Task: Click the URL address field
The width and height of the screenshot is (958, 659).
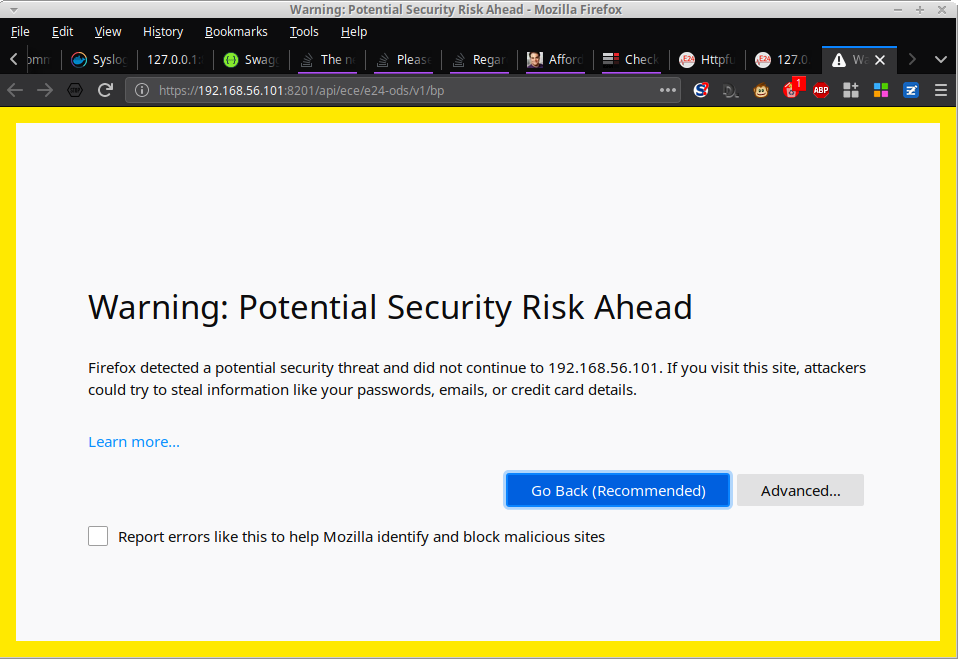Action: click(x=400, y=90)
